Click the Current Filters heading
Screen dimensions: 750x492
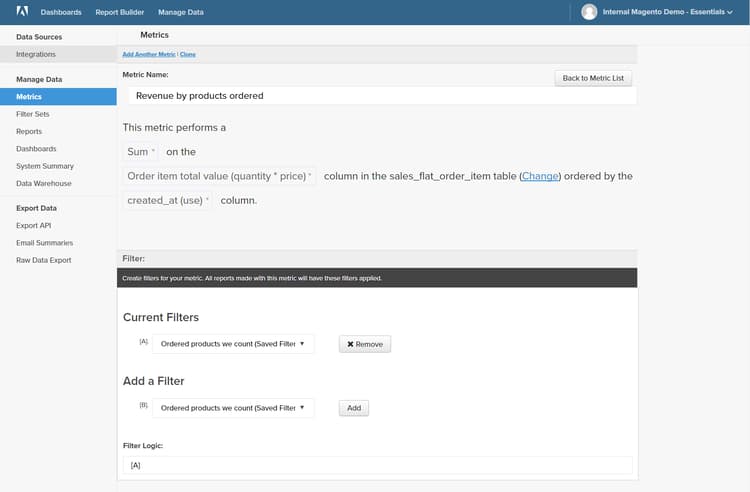pos(161,317)
